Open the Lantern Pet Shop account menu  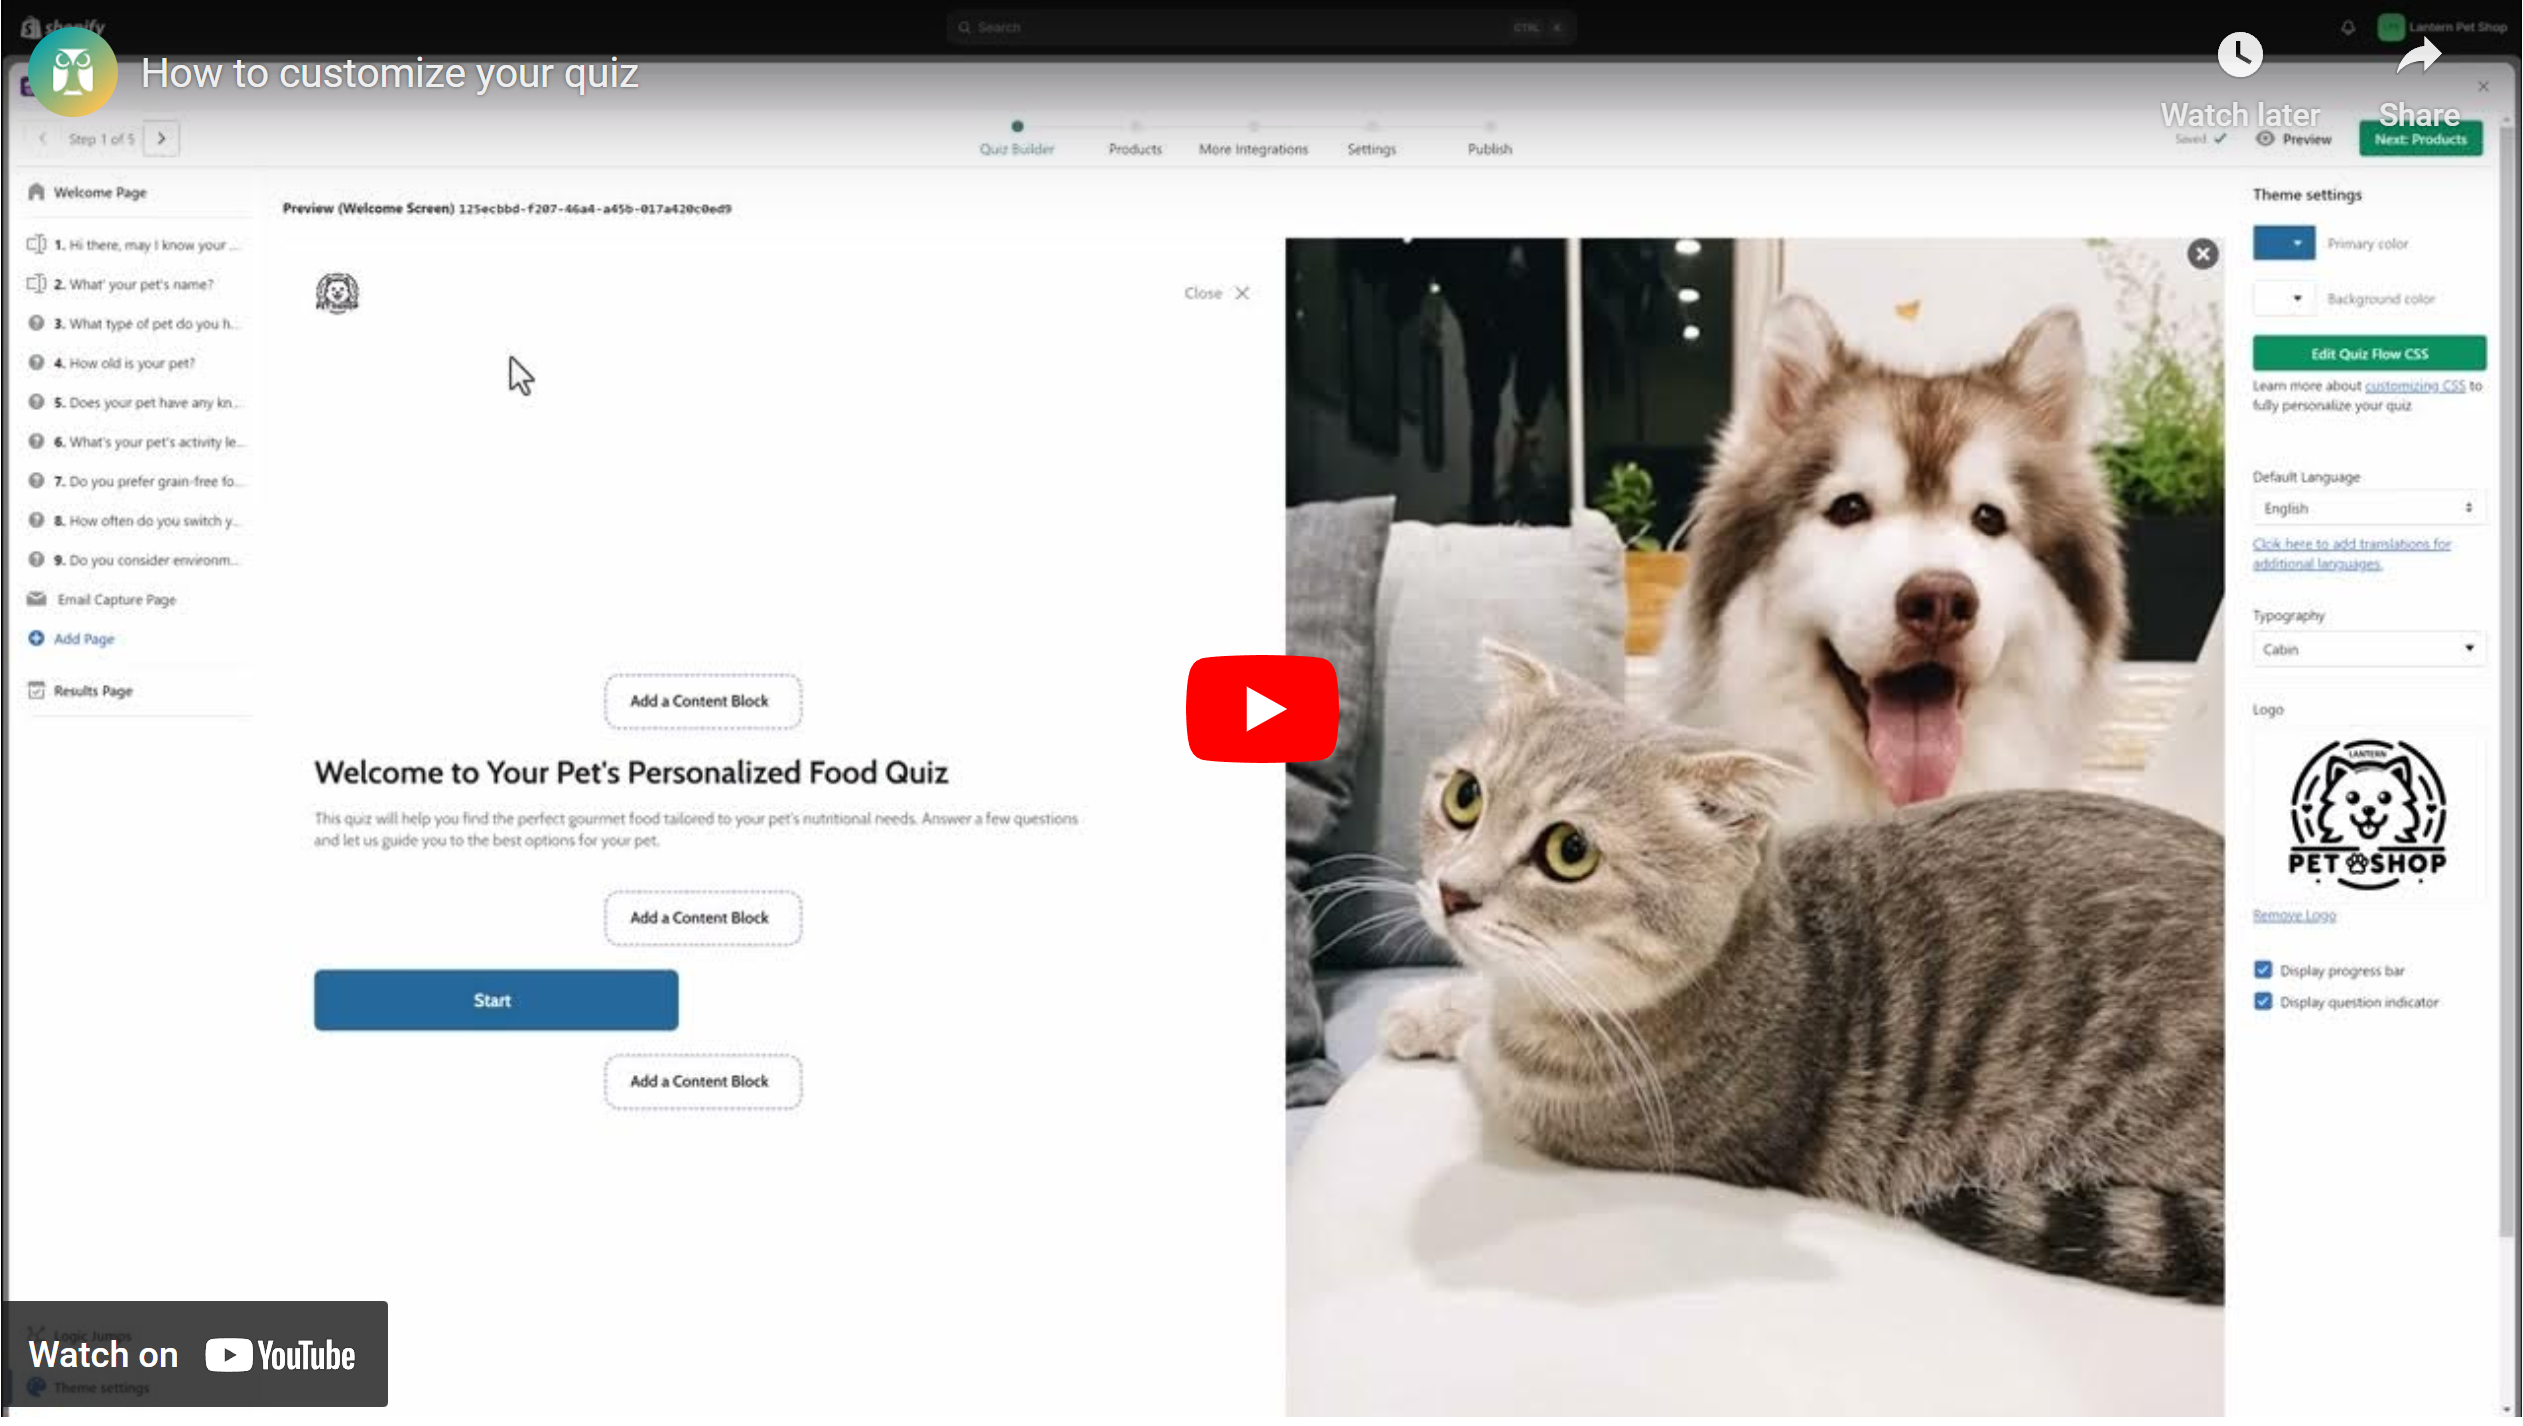2441,27
